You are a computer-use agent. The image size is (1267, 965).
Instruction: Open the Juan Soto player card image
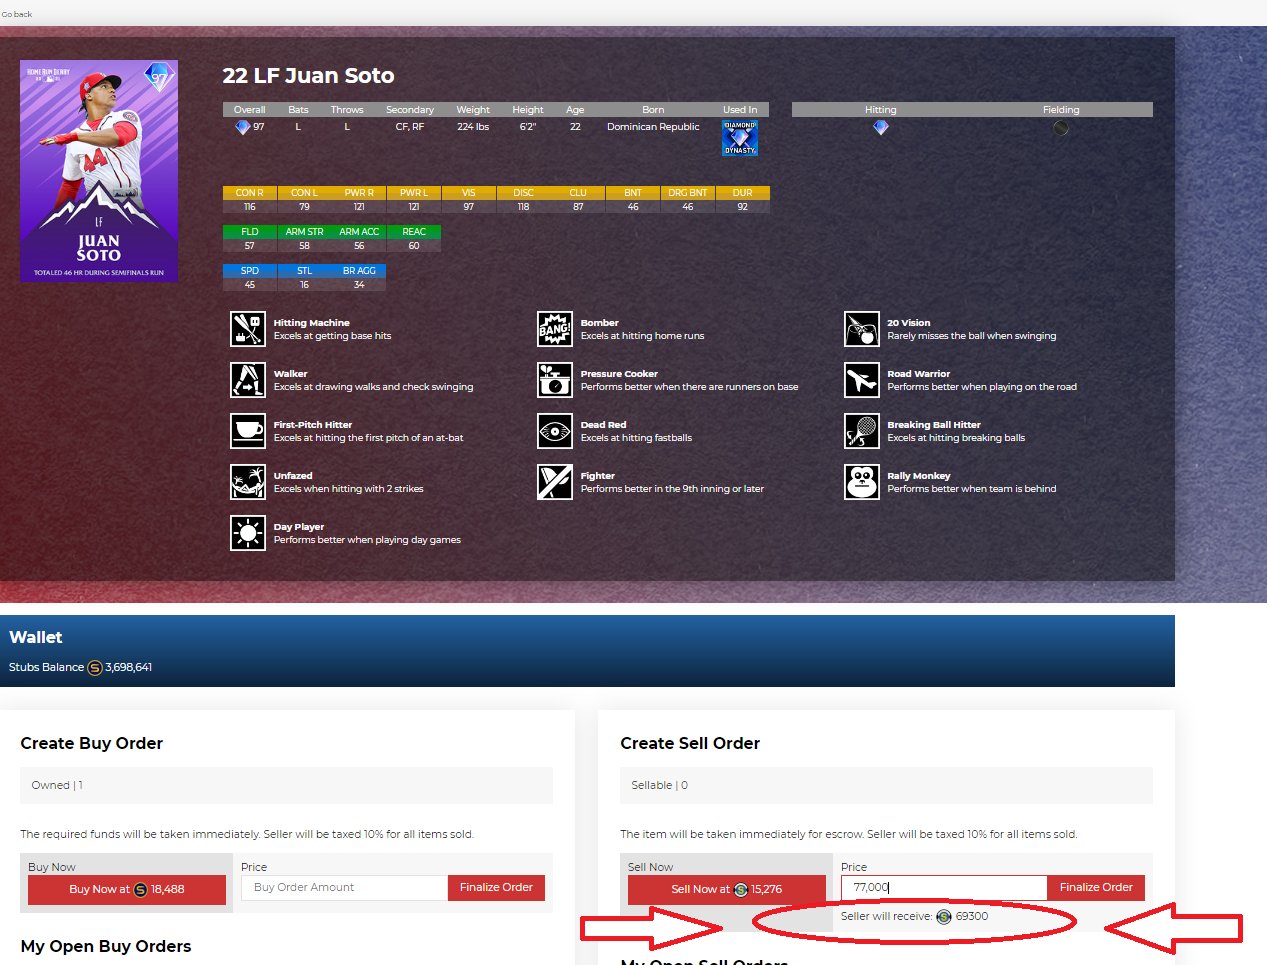[x=99, y=171]
